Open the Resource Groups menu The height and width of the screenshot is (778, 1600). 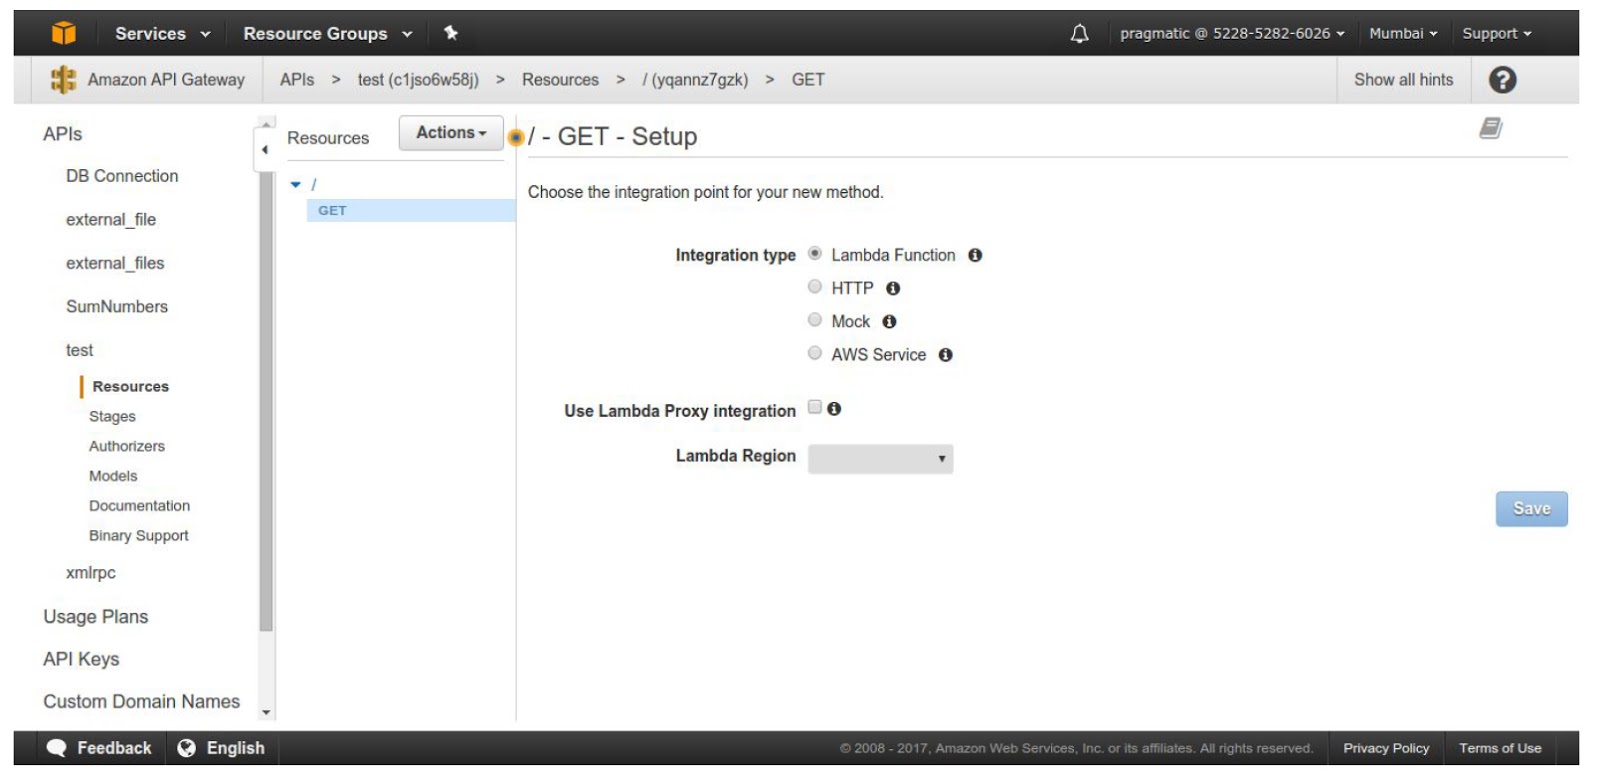[328, 33]
